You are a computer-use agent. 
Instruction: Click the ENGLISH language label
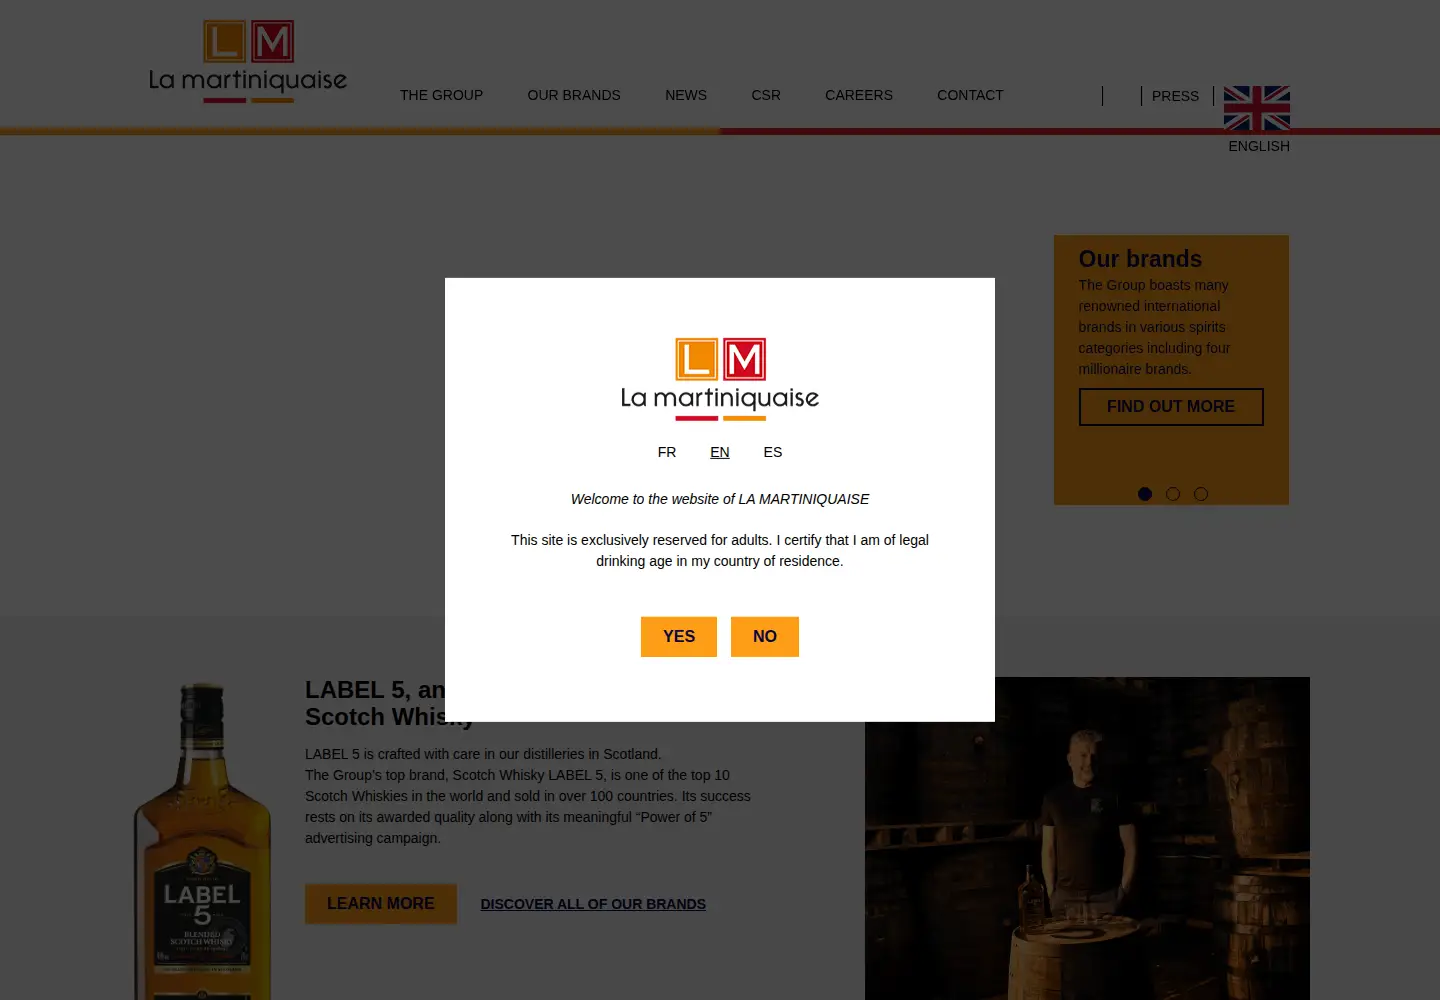click(x=1259, y=146)
